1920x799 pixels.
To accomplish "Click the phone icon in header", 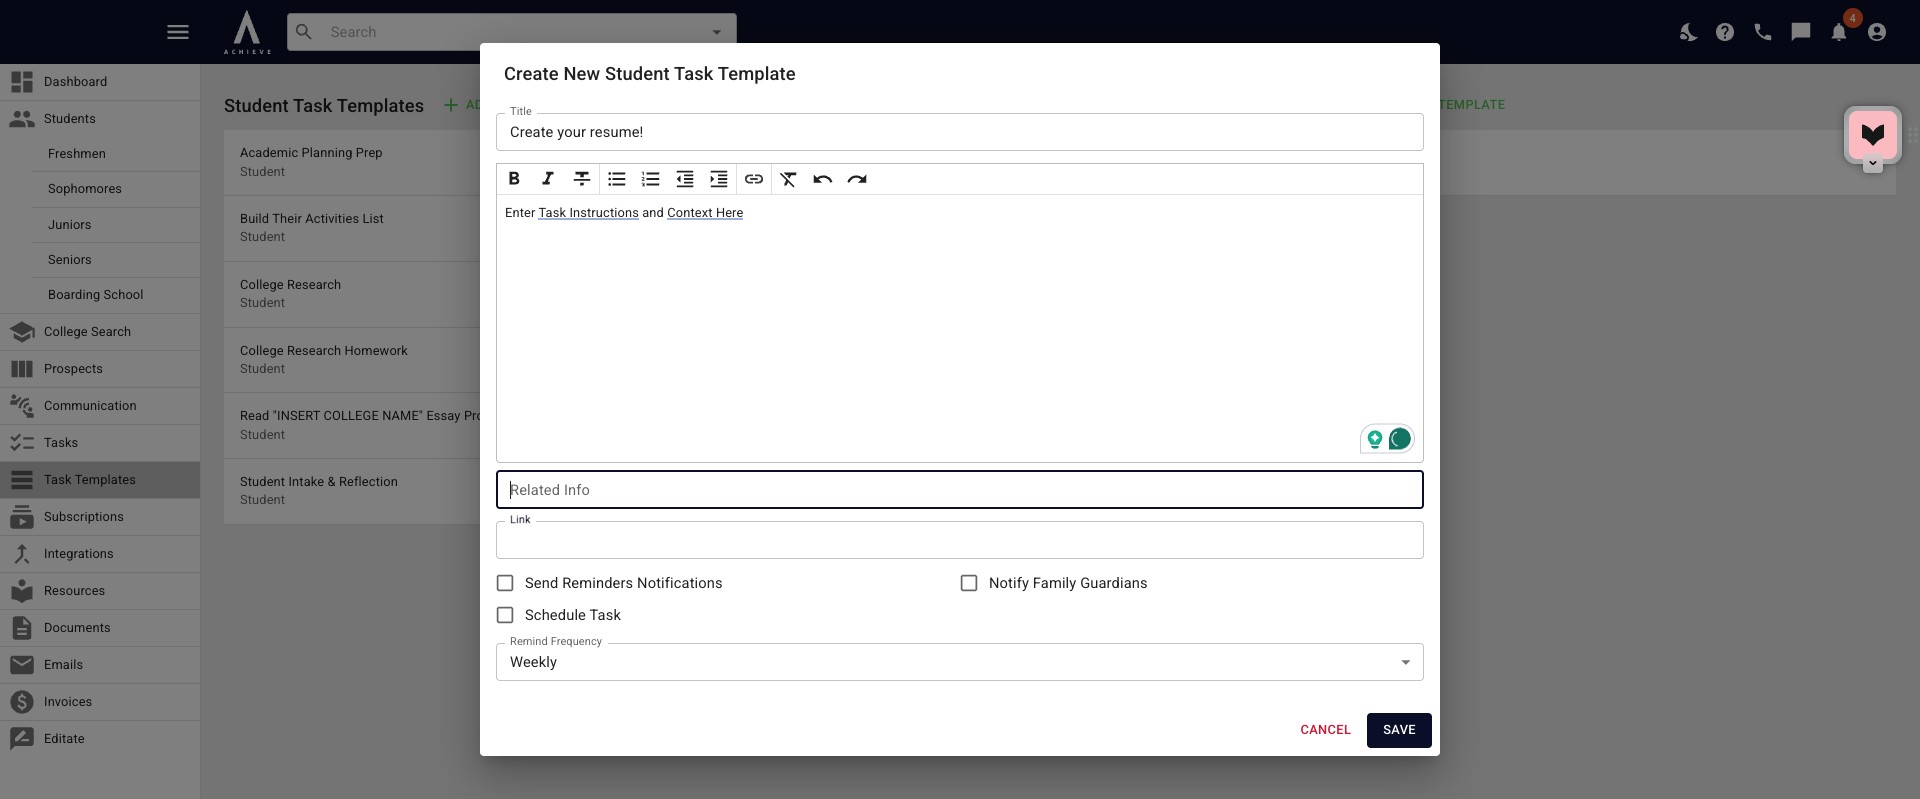I will tap(1763, 32).
